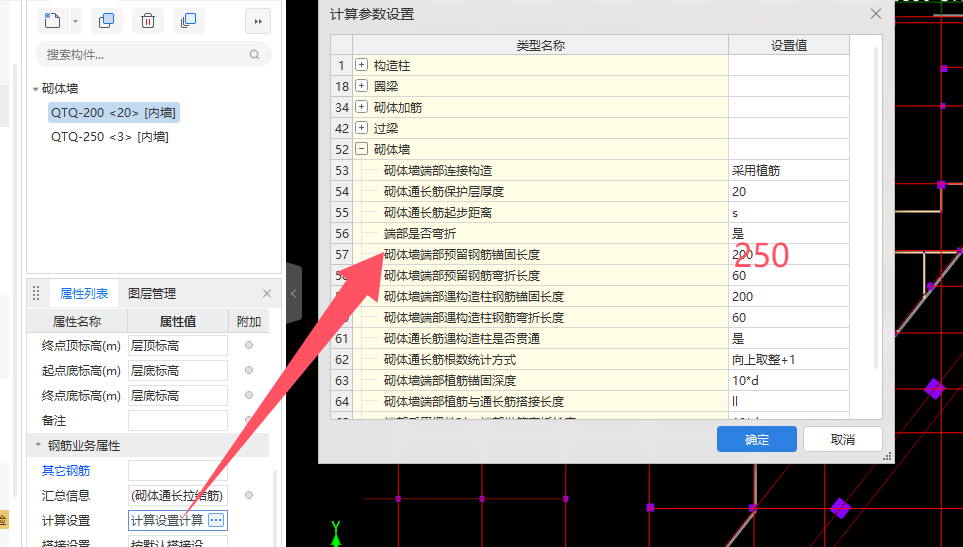Click the search magnifier icon
Image resolution: width=963 pixels, height=547 pixels.
254,55
